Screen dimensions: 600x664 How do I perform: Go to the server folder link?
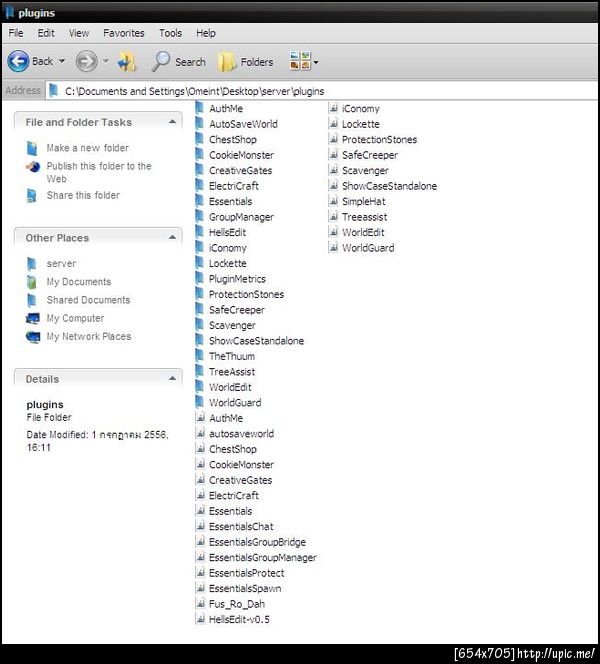[61, 263]
